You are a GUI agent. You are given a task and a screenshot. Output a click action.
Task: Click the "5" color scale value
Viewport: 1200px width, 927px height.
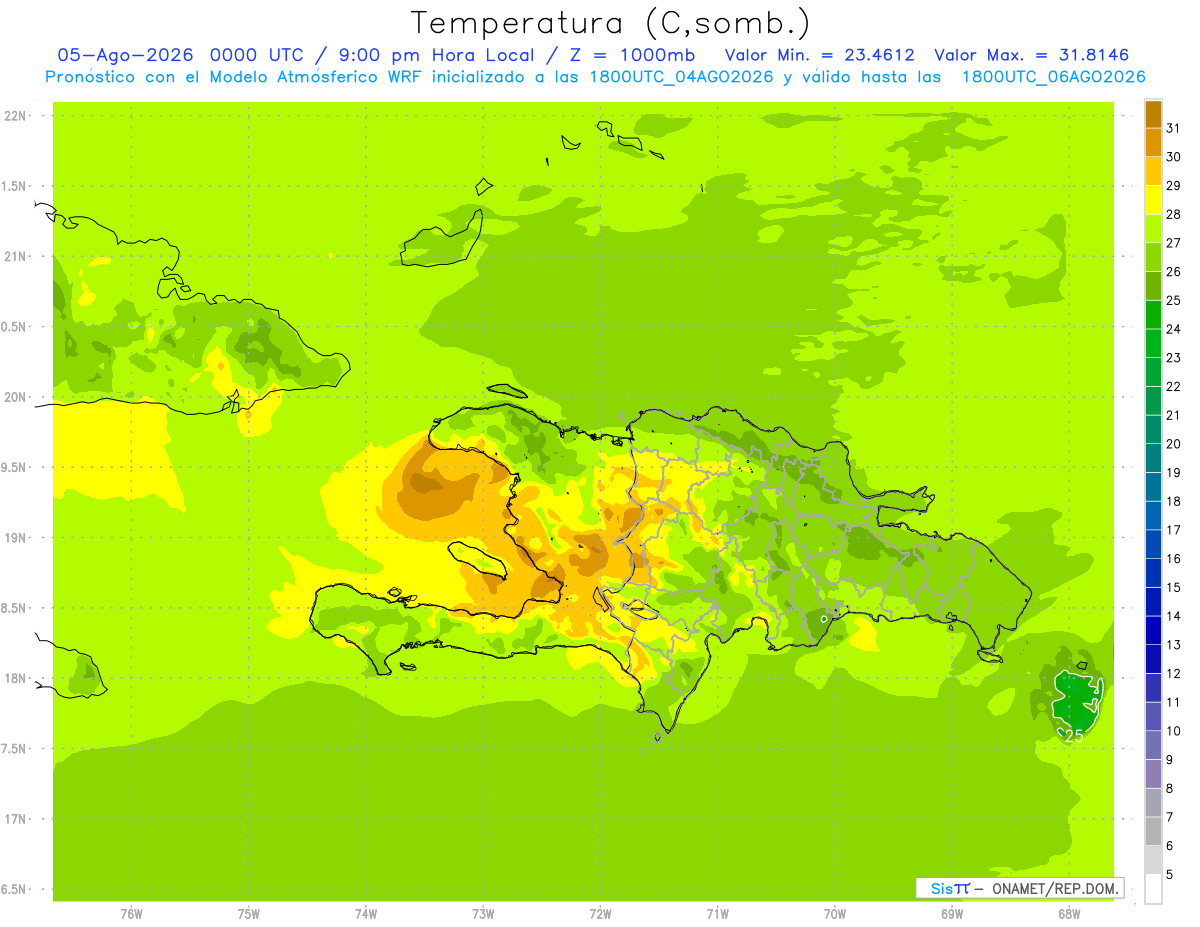coord(1170,874)
